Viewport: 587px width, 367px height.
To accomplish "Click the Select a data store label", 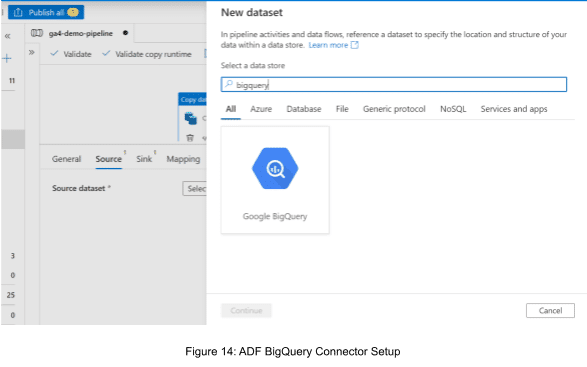I will click(253, 66).
